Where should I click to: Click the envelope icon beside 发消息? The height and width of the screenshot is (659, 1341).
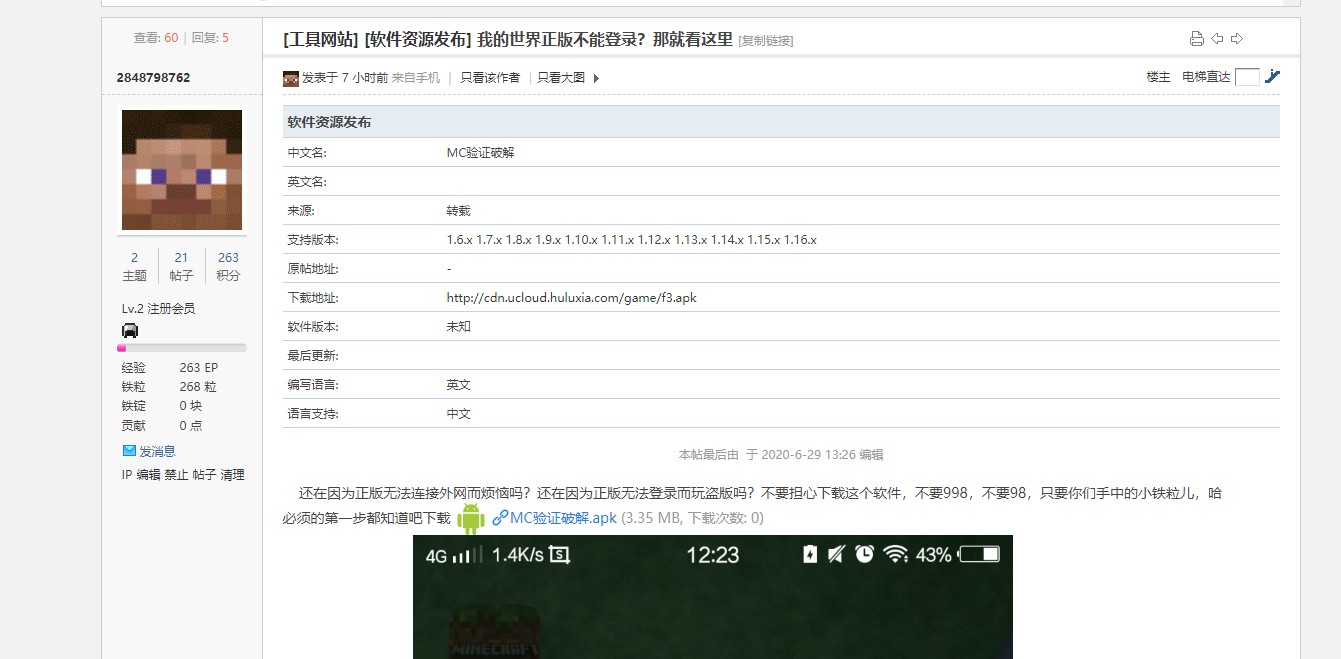pos(129,451)
